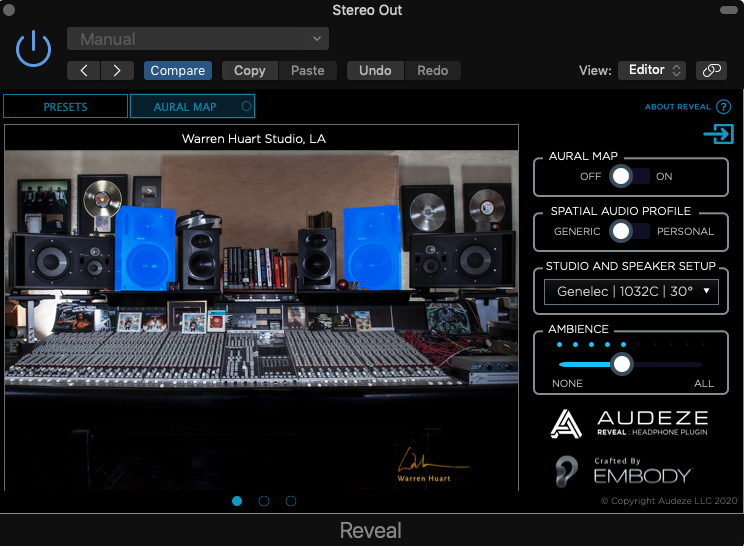Click the Copyright Audeze LLC 2020 text
Screen dimensions: 744x546
coord(669,501)
